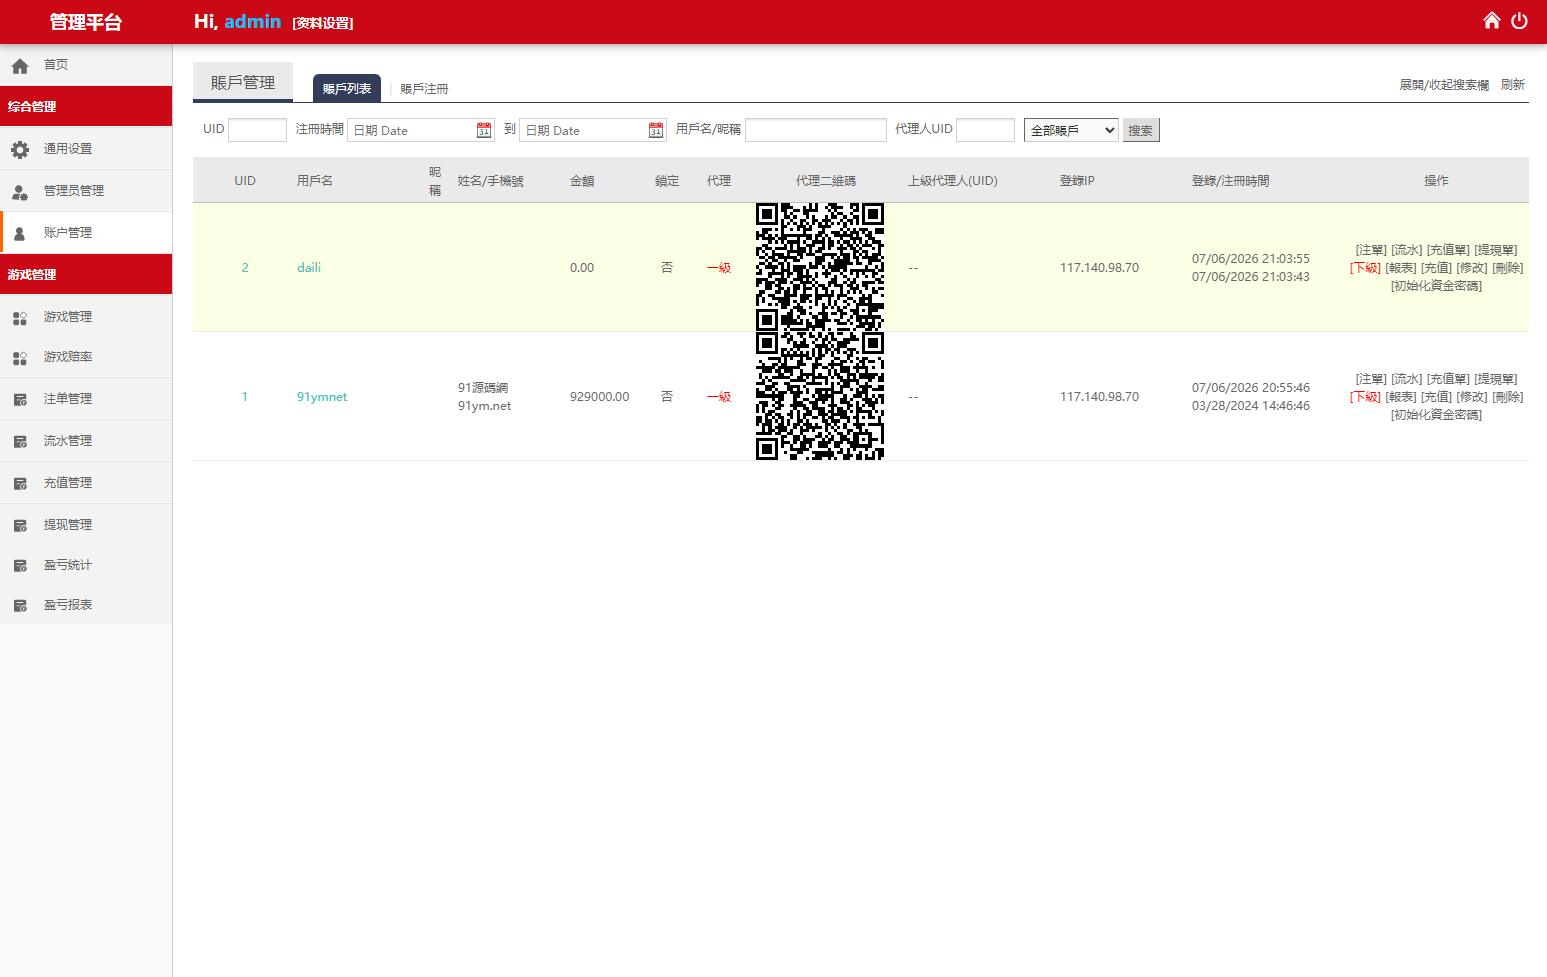The image size is (1547, 977).
Task: Click 流水 for user daili
Action: click(1407, 250)
